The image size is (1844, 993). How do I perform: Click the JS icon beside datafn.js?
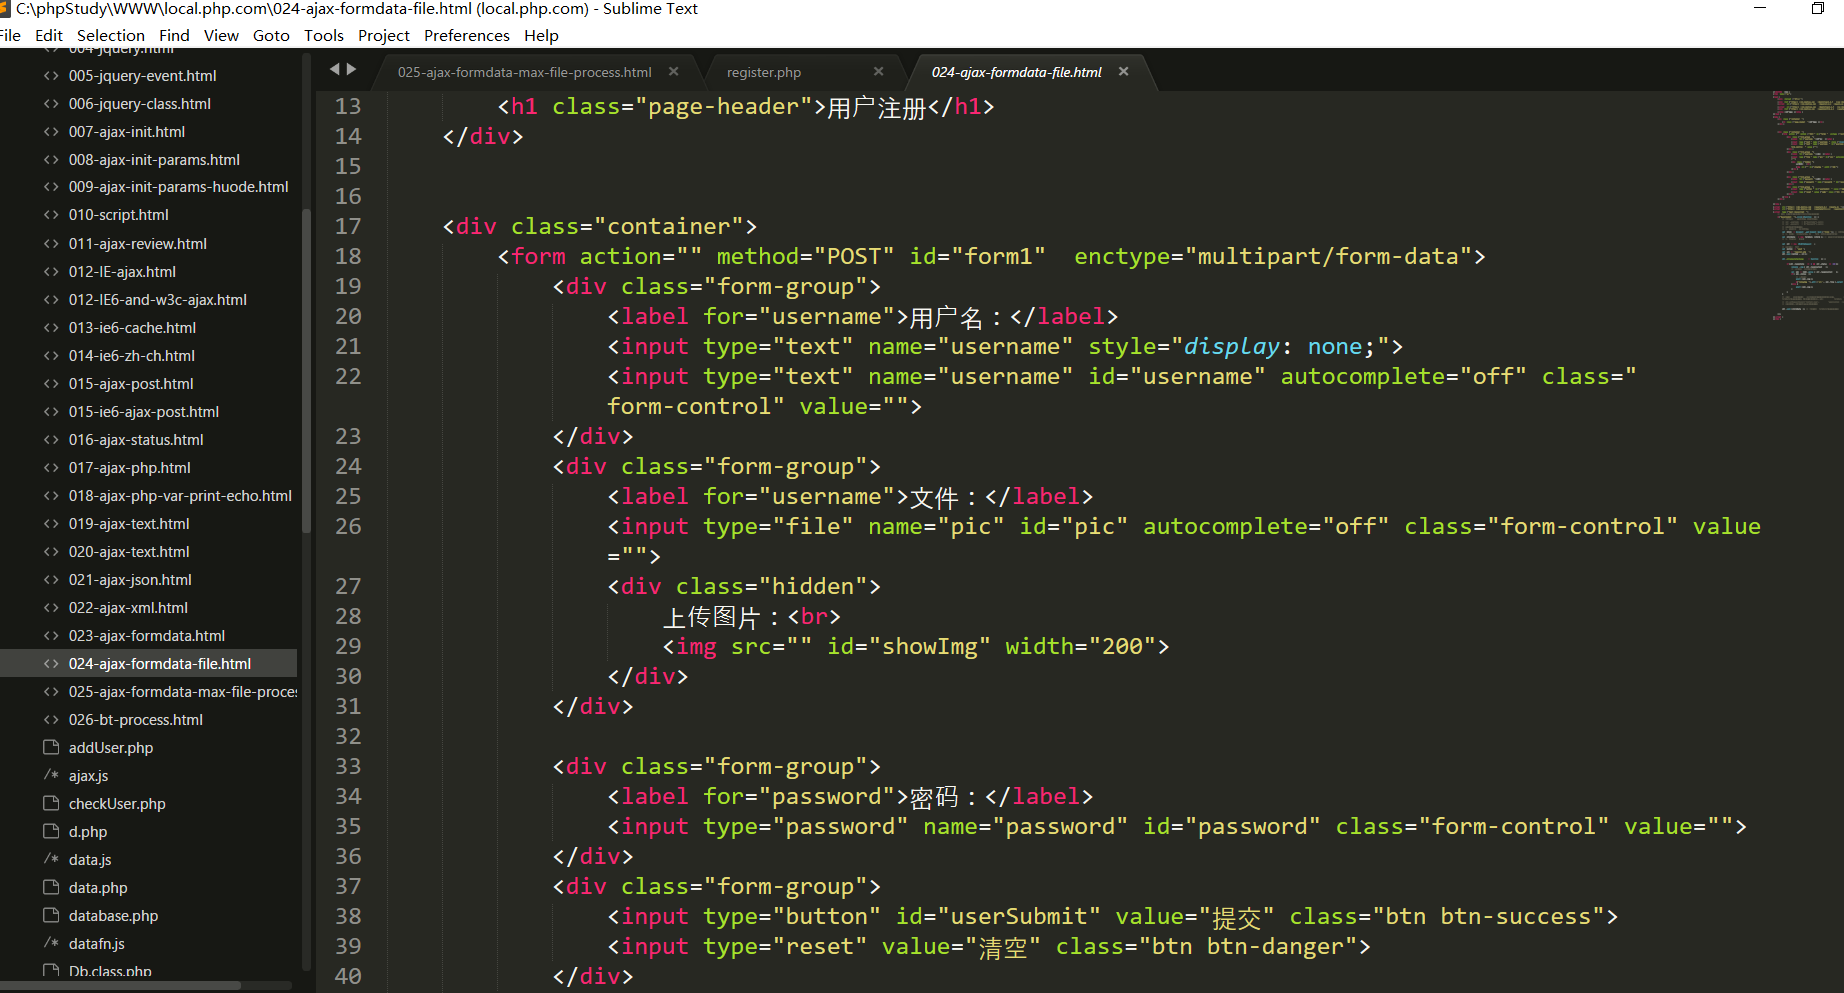pos(51,944)
